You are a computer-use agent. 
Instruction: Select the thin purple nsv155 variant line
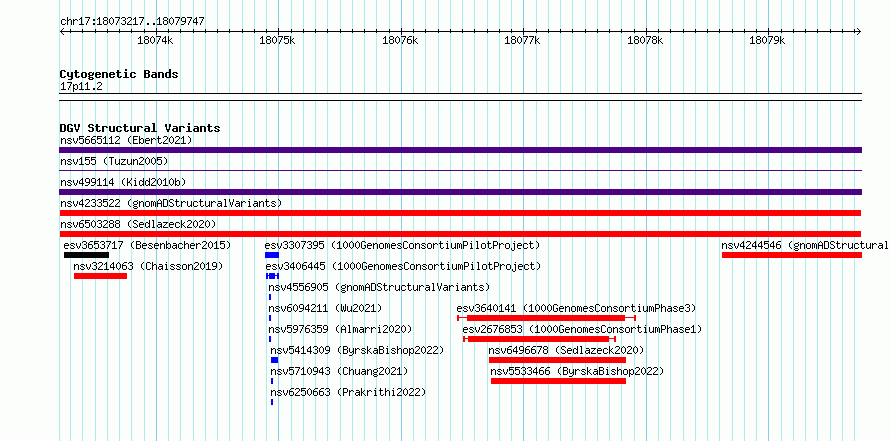(460, 170)
